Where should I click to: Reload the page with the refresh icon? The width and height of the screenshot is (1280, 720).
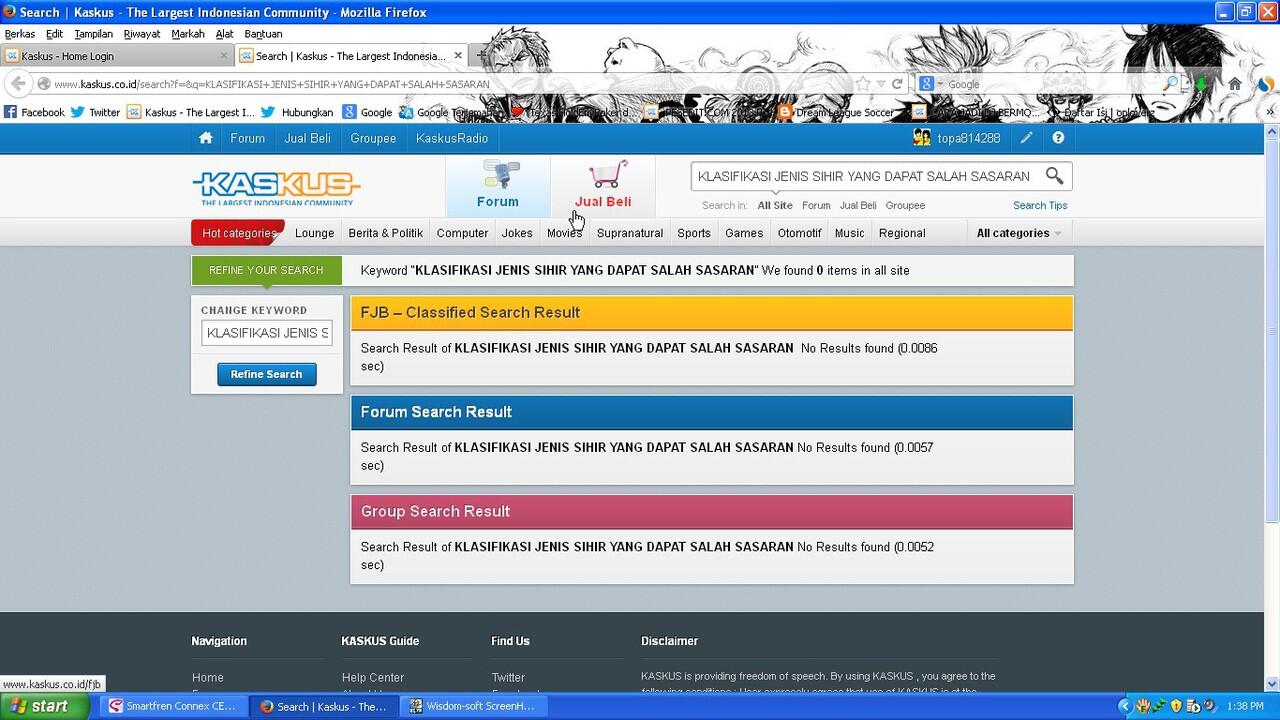(897, 84)
